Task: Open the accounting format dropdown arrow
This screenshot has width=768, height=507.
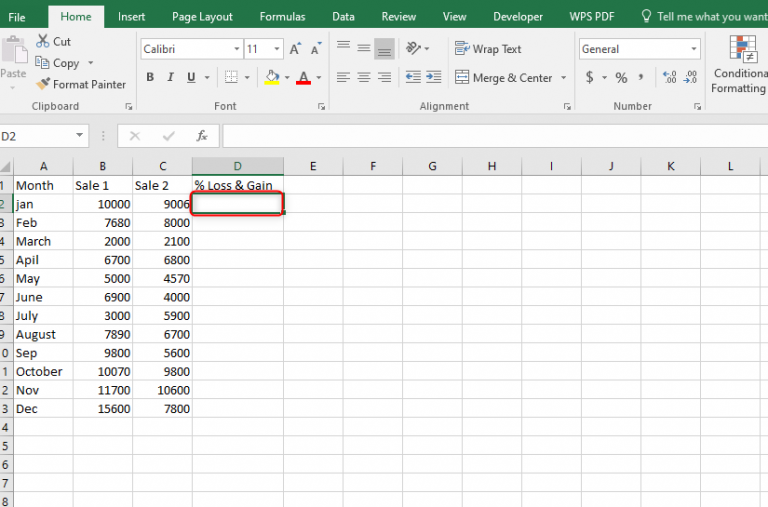Action: click(x=604, y=77)
